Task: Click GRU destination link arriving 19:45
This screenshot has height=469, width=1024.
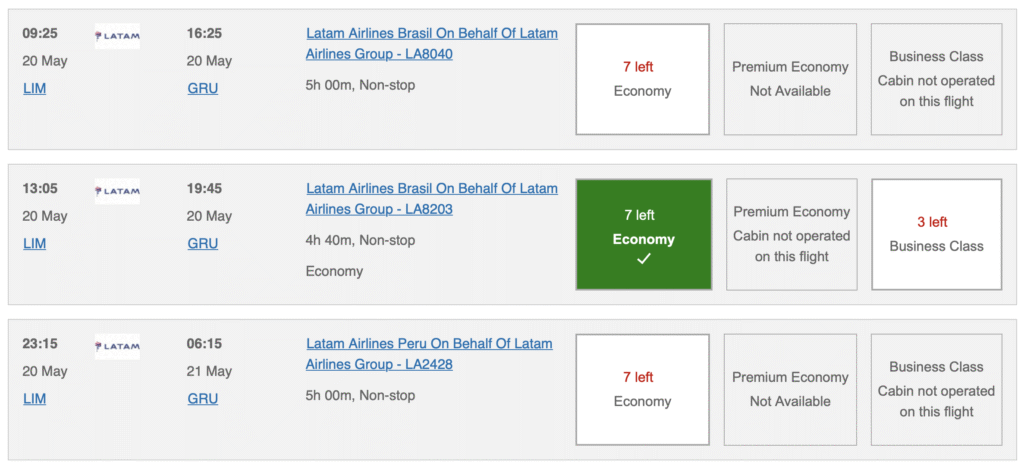Action: click(x=202, y=243)
